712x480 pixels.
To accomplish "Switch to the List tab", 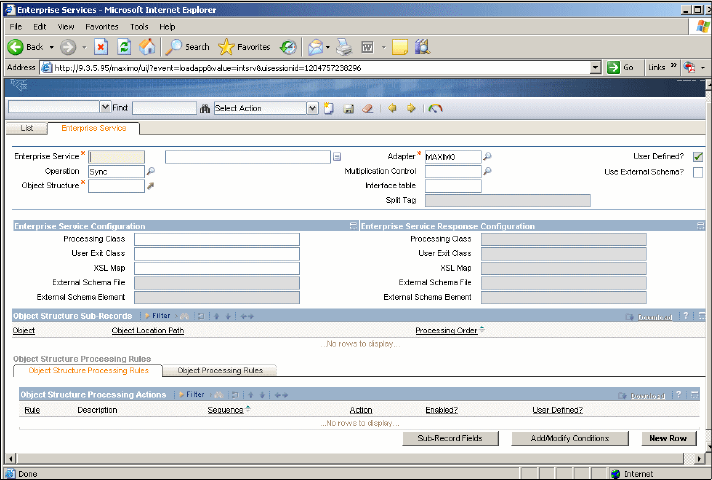I will [27, 128].
